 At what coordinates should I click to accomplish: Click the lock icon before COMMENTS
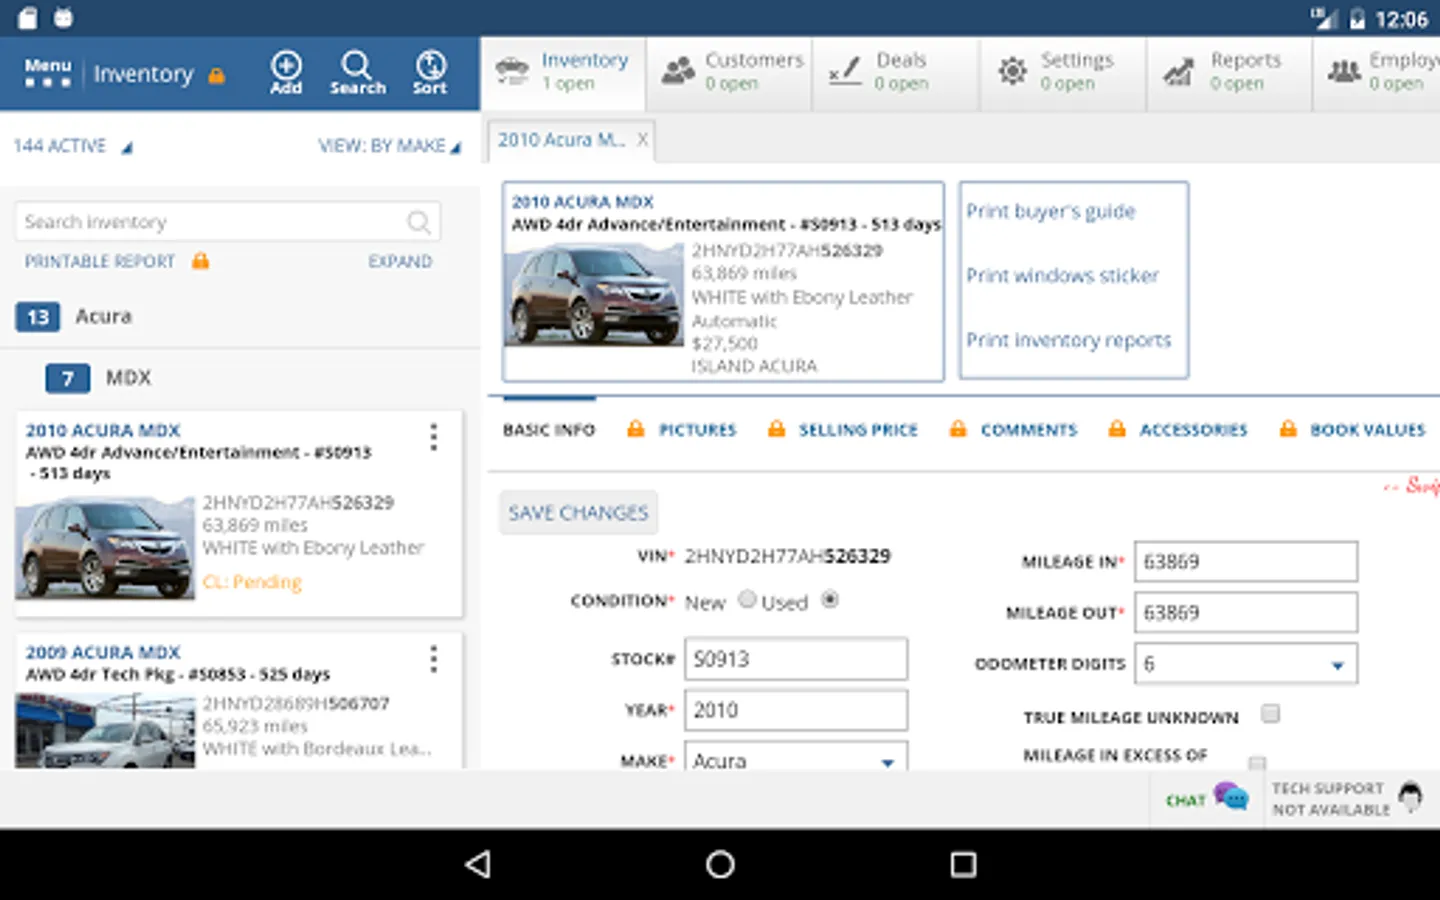958,429
